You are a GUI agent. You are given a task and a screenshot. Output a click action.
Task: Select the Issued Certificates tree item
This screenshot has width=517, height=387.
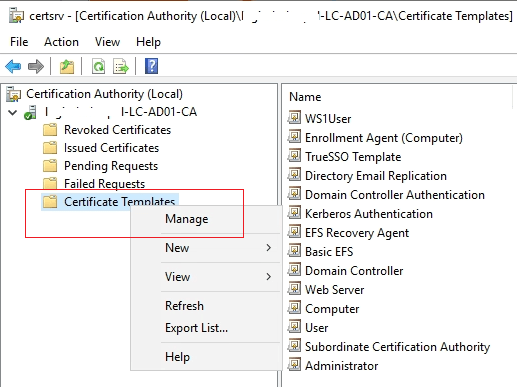pyautogui.click(x=111, y=148)
